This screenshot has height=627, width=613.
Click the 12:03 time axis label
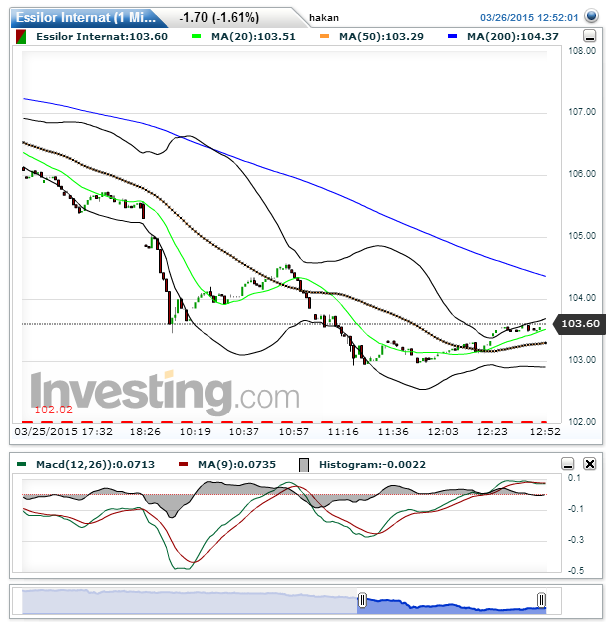443,432
